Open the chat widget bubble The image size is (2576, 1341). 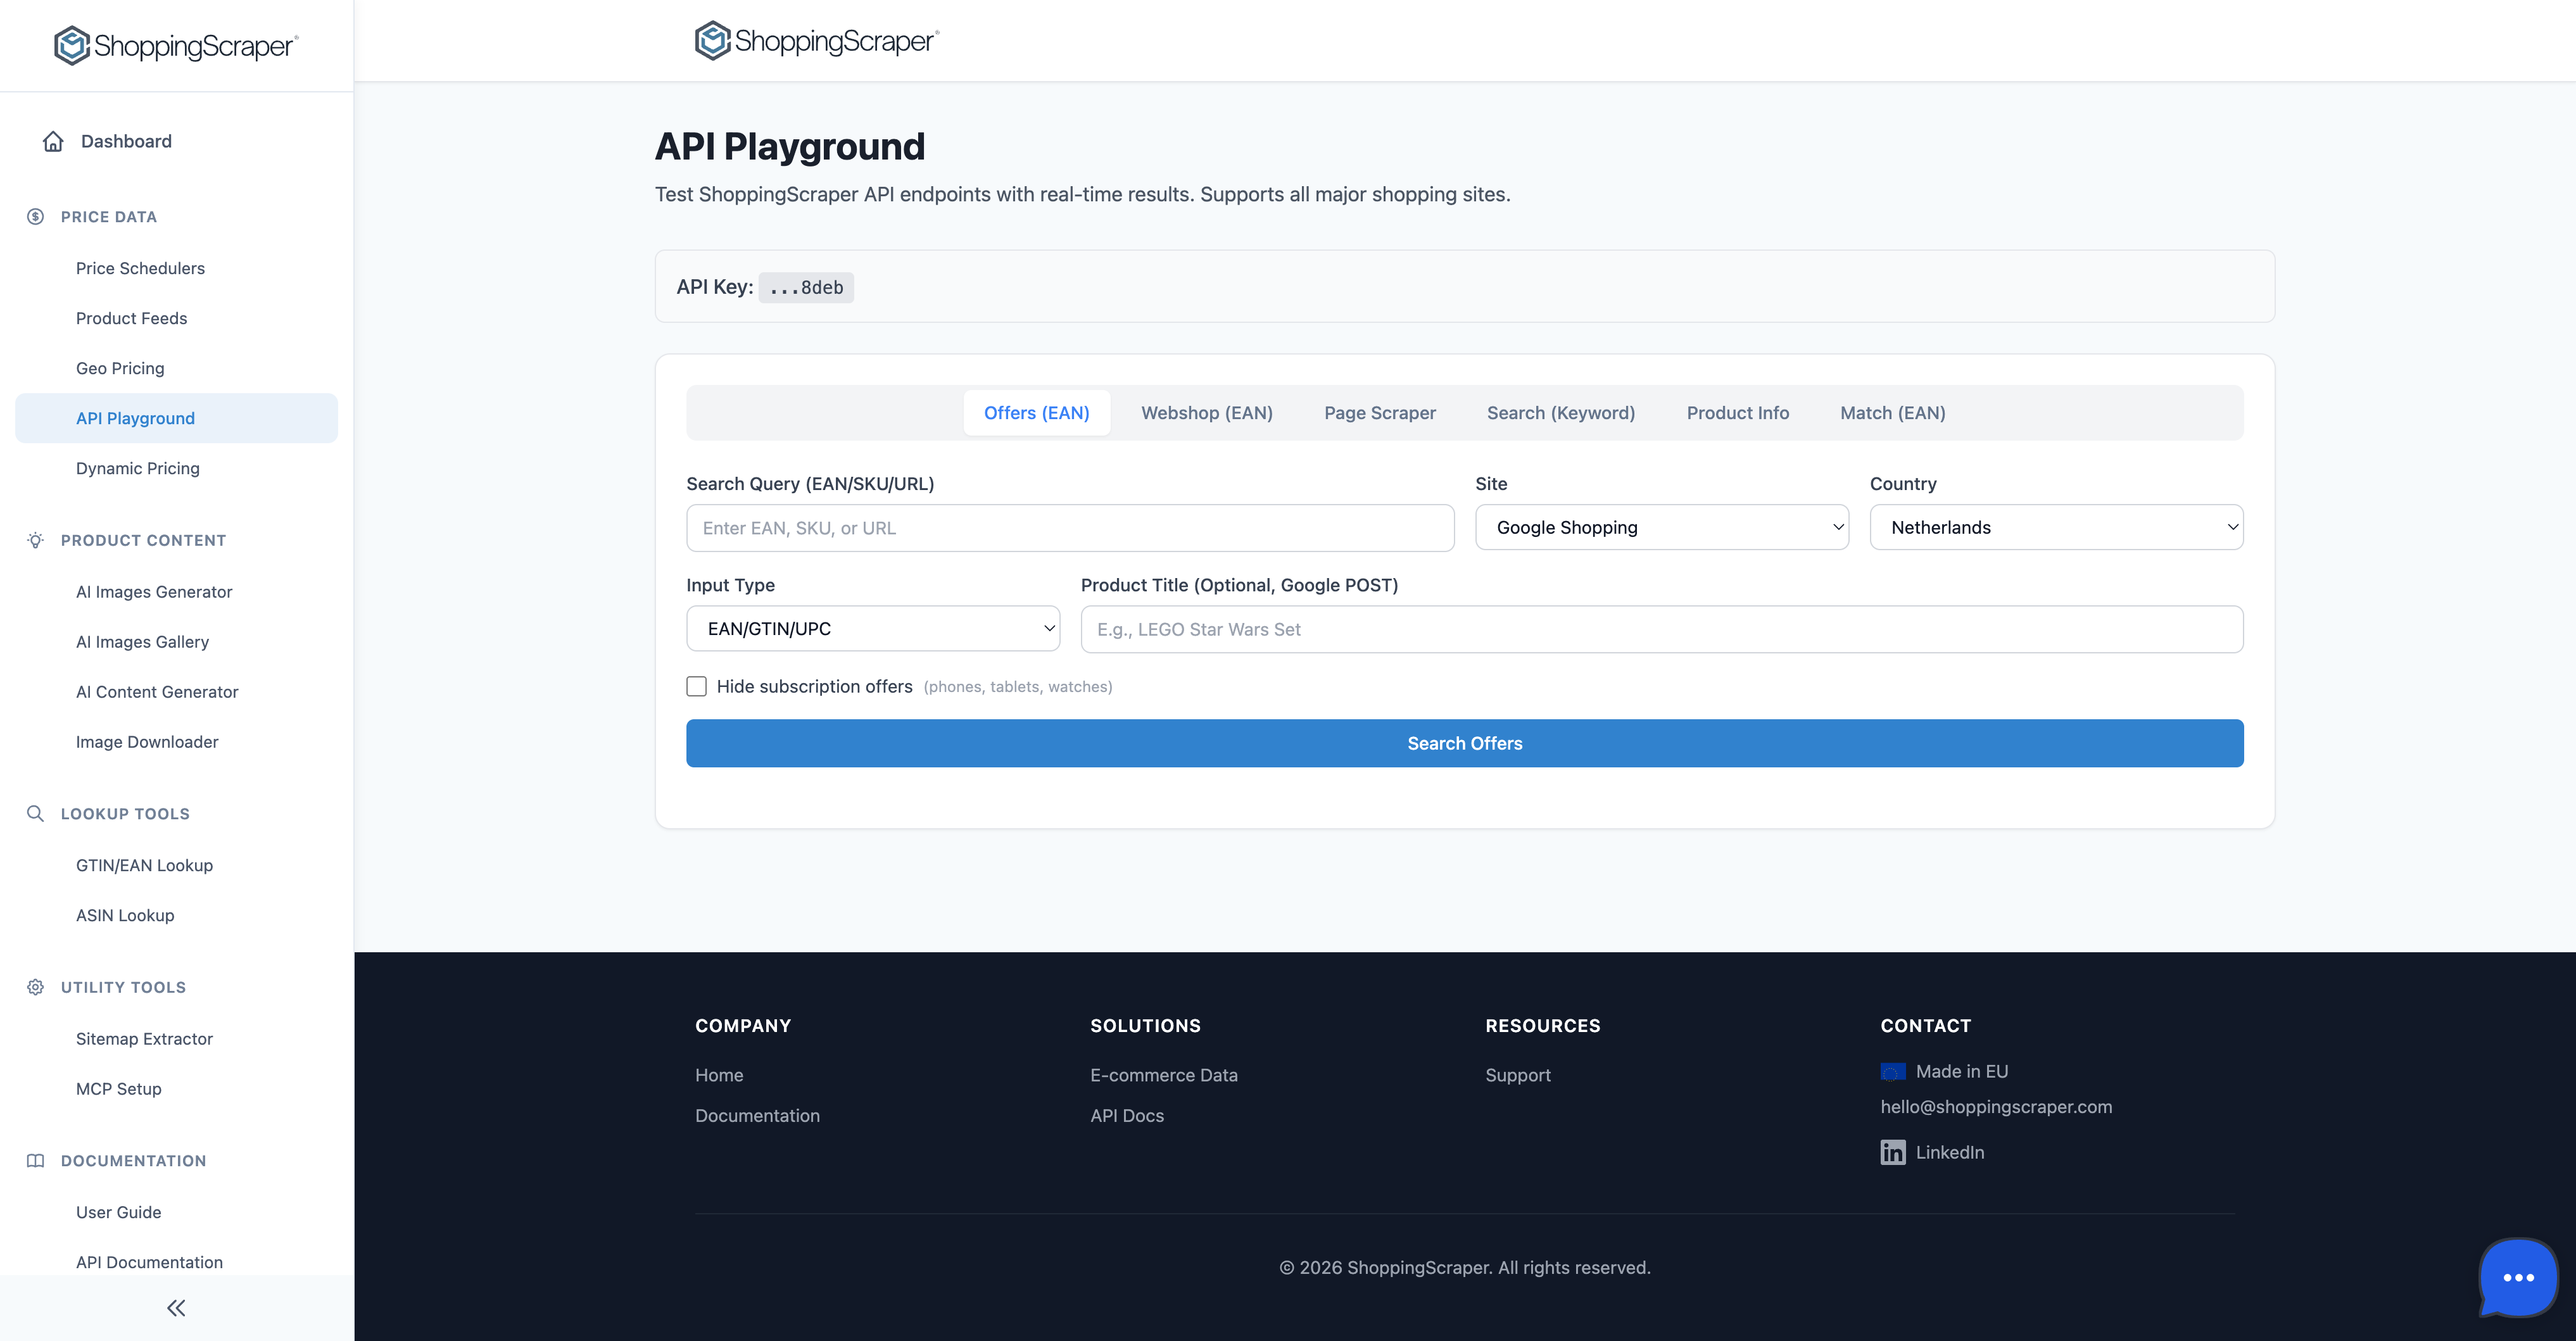point(2517,1277)
